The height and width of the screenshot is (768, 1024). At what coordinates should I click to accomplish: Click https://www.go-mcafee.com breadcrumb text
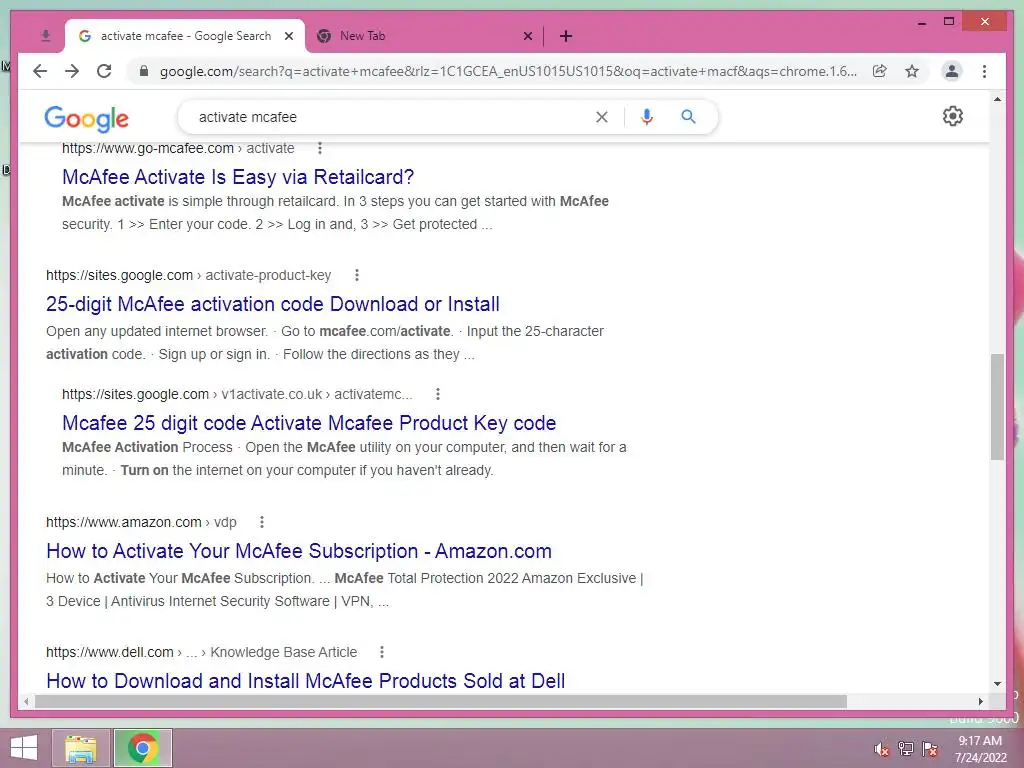(x=148, y=148)
